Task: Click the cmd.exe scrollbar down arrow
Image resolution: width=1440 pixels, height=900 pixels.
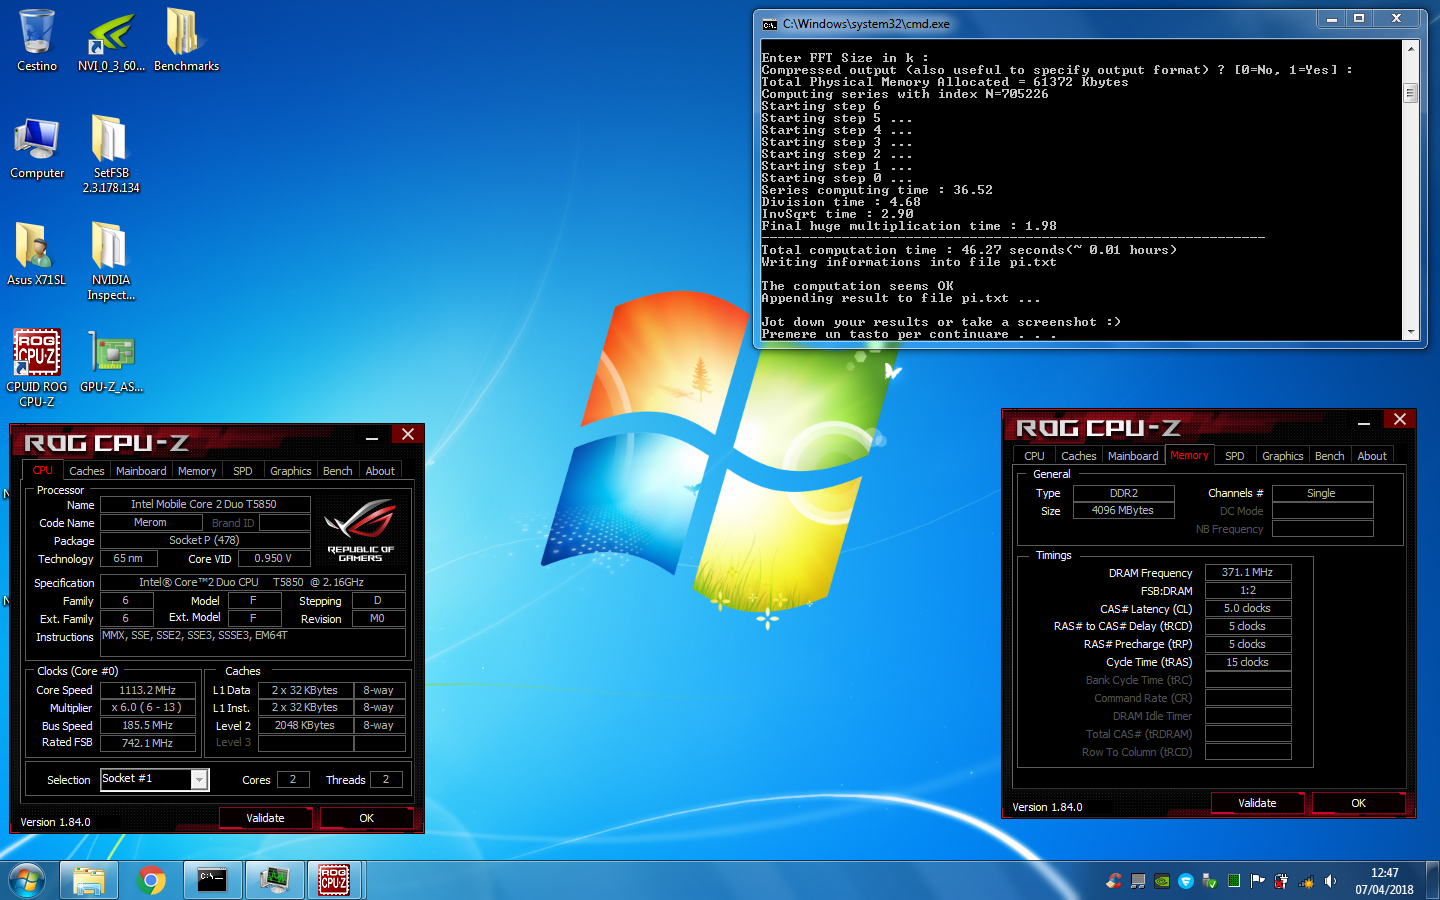Action: (x=1411, y=332)
